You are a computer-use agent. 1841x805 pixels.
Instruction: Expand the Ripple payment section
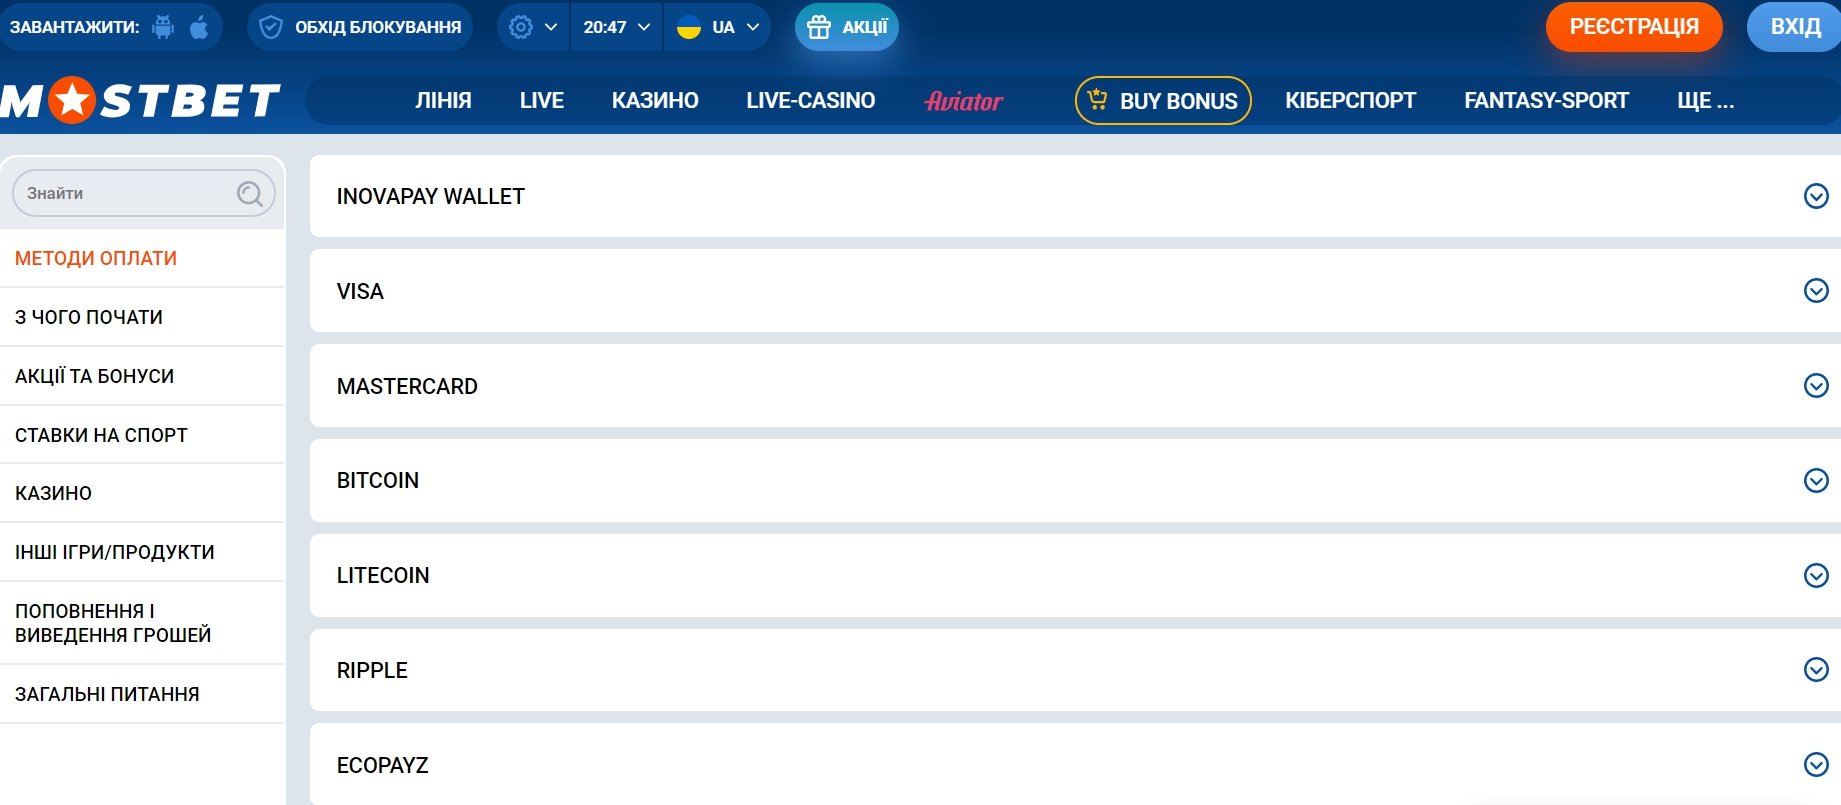[x=1816, y=670]
